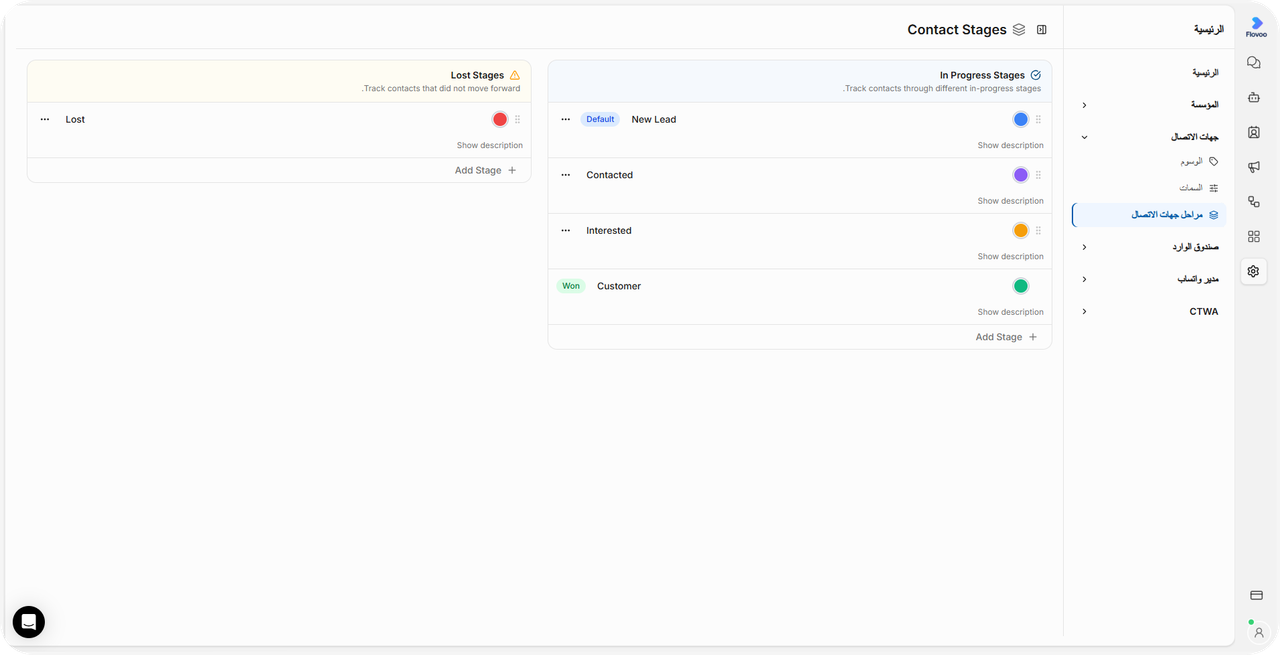1280x655 pixels.
Task: Expand the CTWA section
Action: coord(1084,311)
